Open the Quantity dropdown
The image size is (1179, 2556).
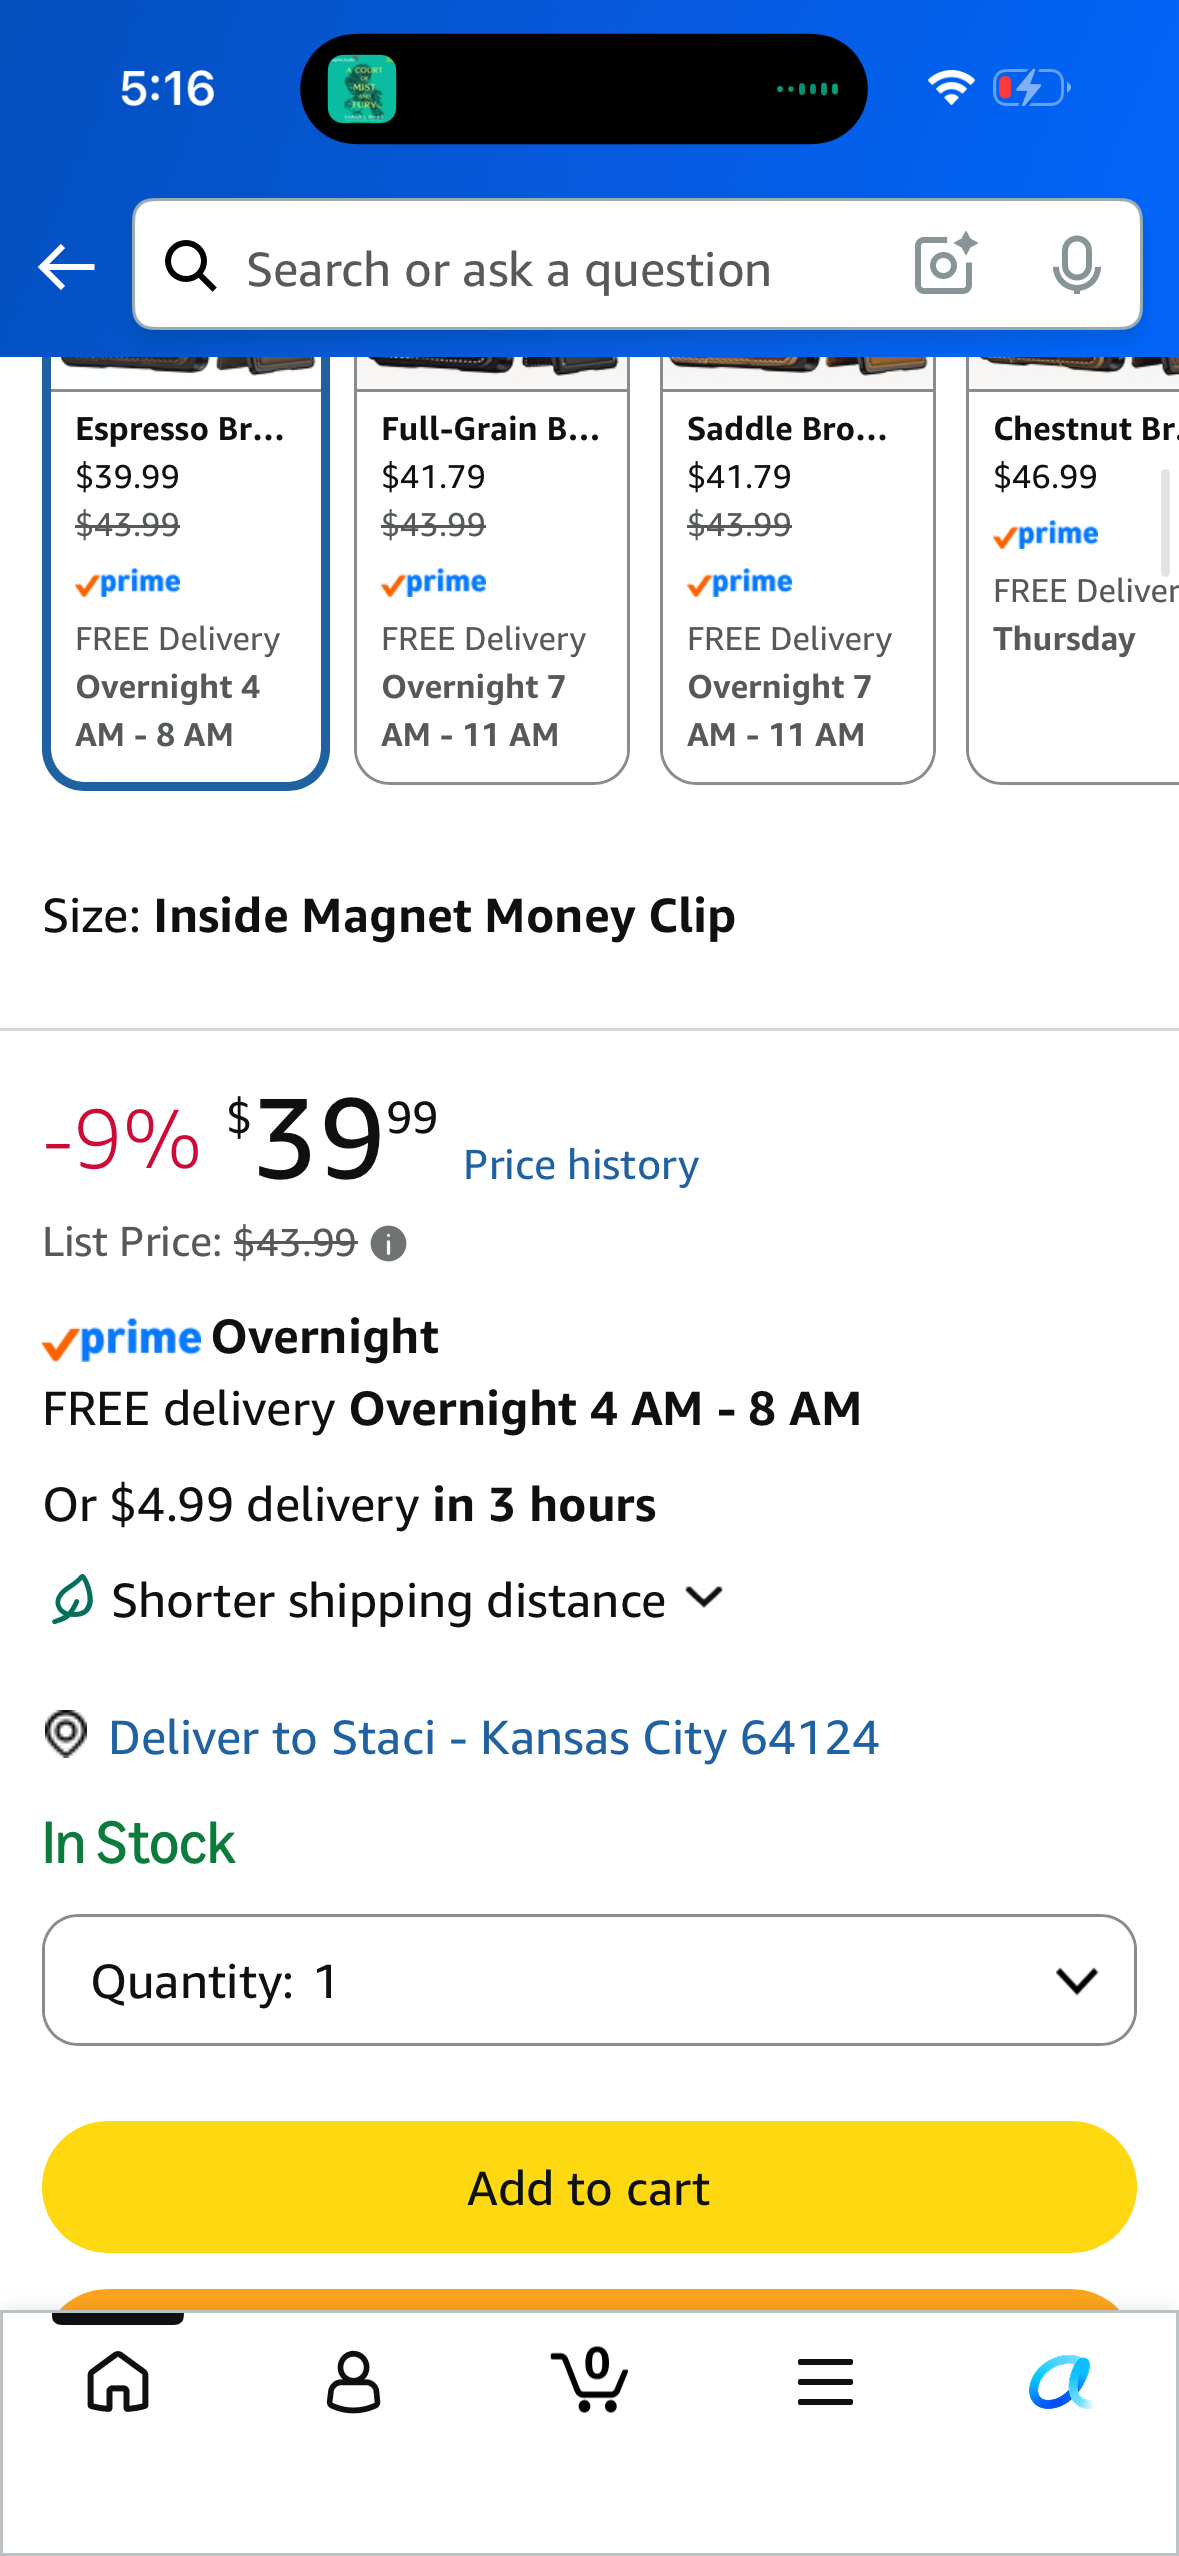(589, 1980)
